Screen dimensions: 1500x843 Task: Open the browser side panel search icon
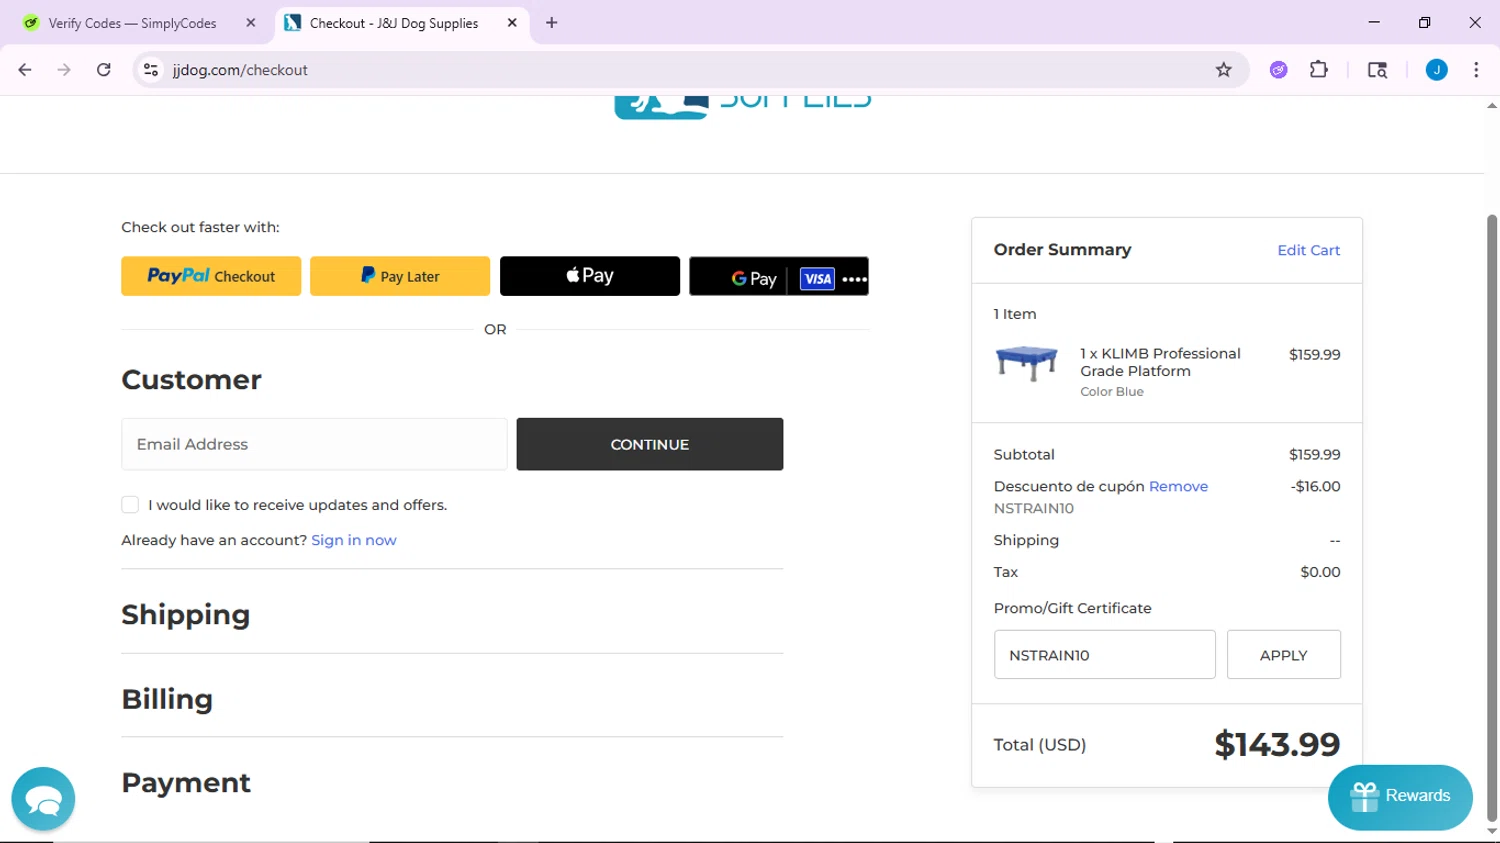tap(1377, 70)
